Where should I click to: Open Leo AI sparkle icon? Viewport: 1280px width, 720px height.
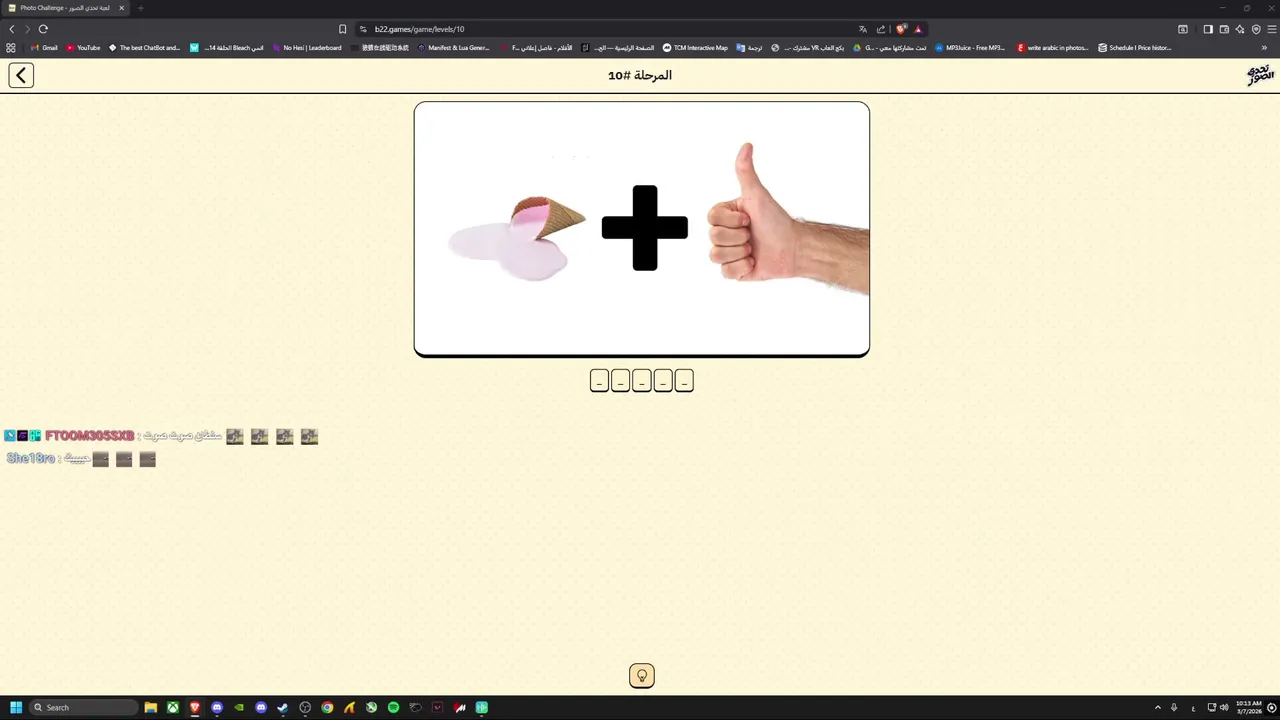click(x=1240, y=29)
